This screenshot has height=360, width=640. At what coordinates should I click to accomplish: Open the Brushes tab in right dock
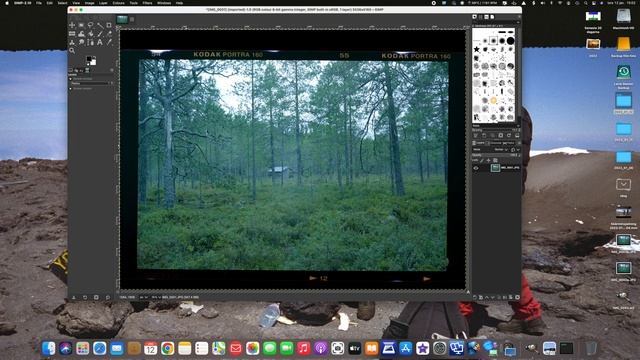(474, 17)
